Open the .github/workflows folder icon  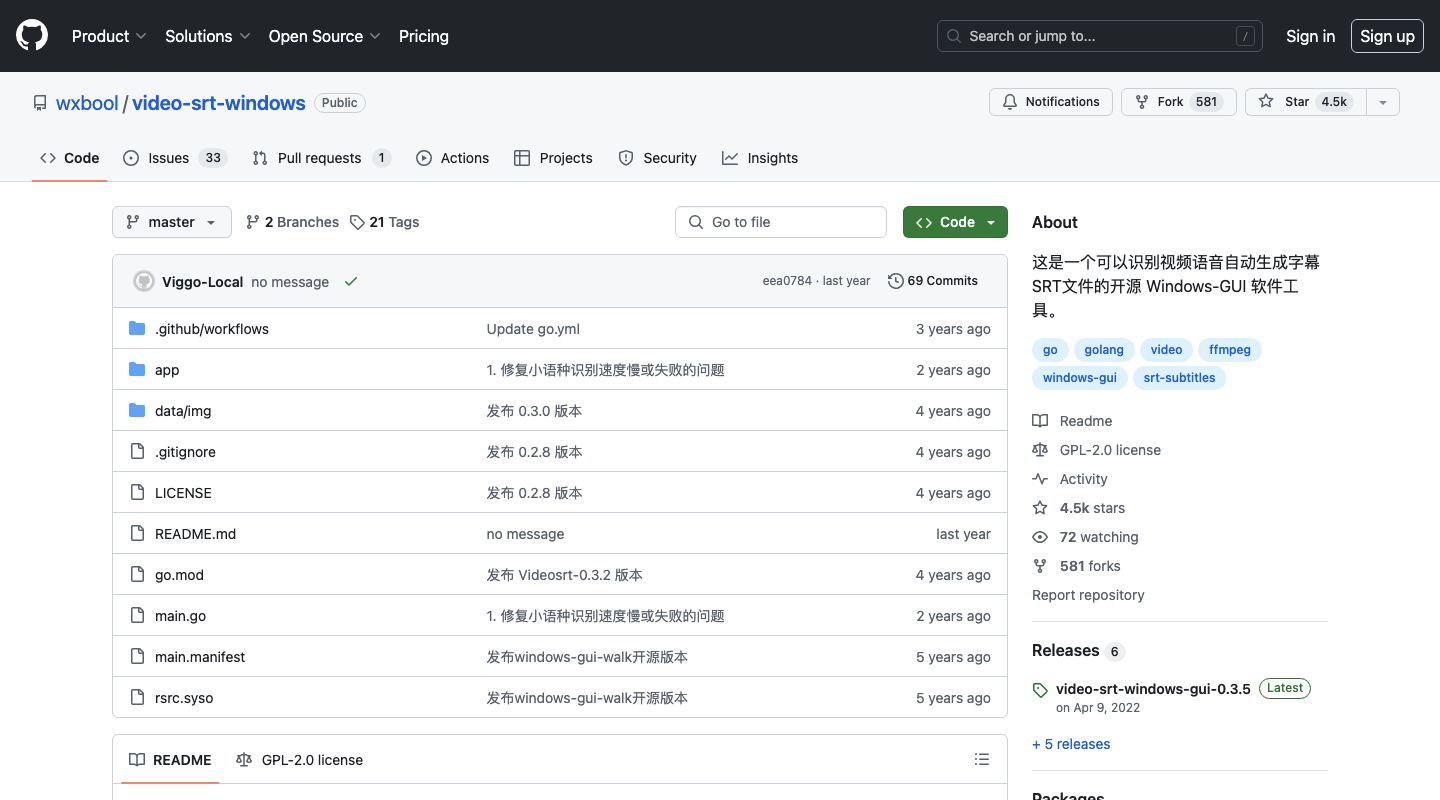[137, 329]
